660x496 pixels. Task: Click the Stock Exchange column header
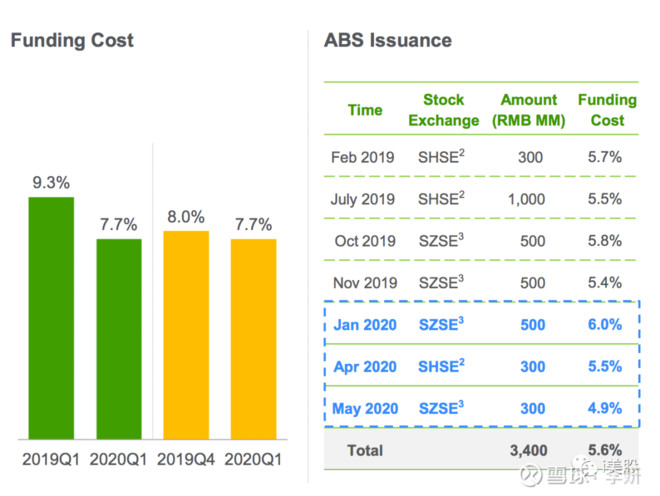(x=444, y=110)
